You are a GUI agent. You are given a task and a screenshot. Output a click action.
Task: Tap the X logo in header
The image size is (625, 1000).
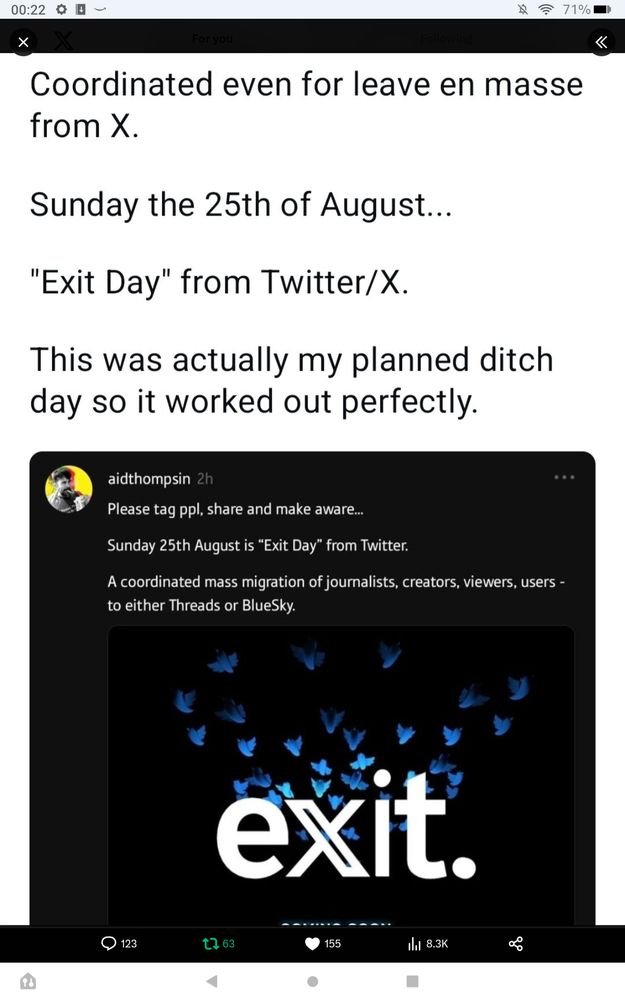(62, 41)
